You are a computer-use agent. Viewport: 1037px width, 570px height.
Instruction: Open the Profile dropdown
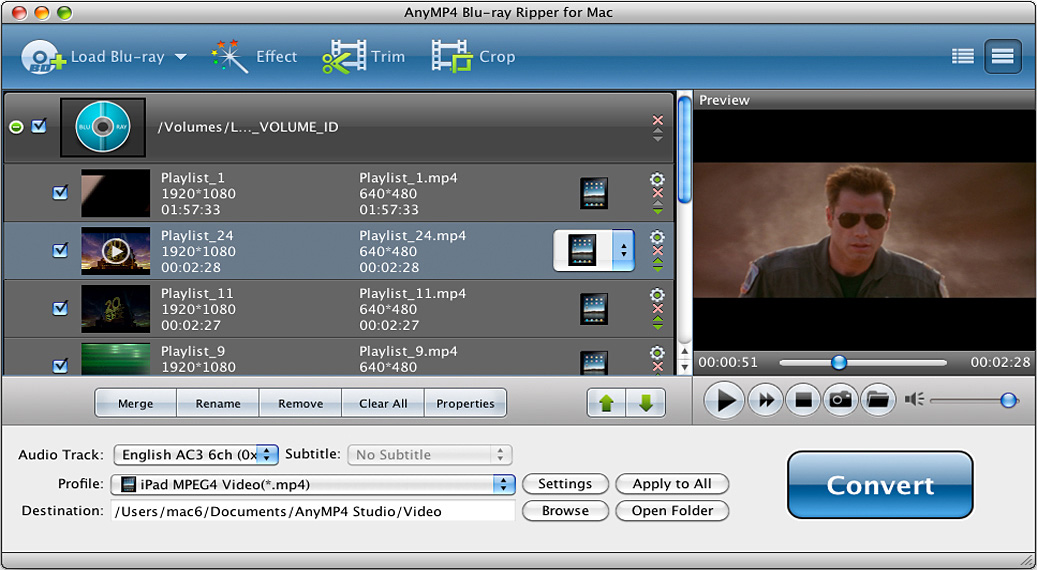click(313, 485)
